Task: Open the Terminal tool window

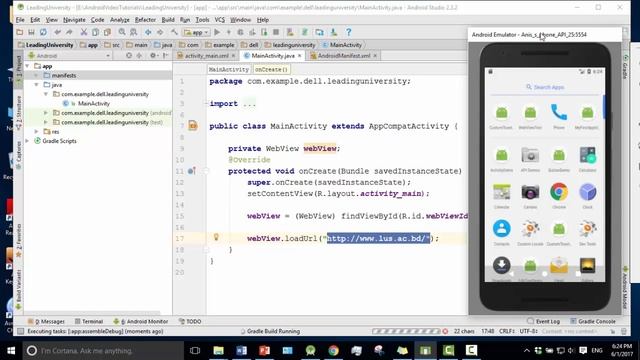Action: click(x=89, y=322)
